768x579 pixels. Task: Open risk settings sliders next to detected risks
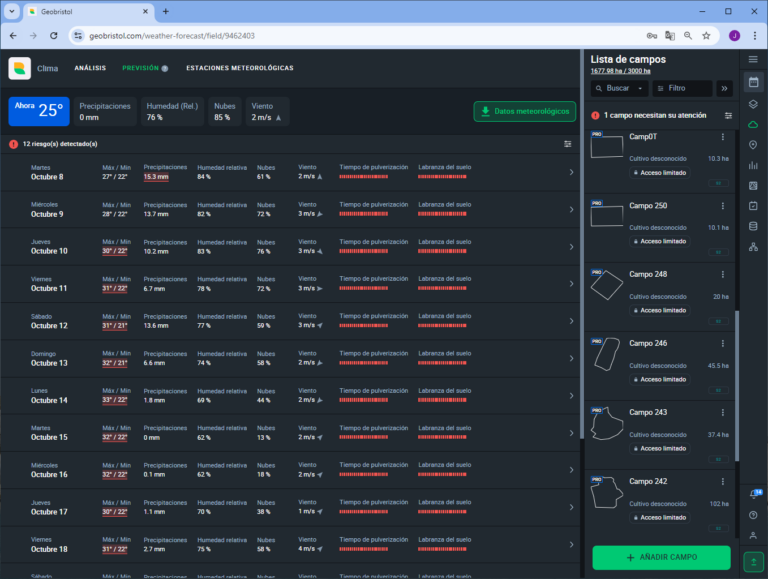coord(568,144)
